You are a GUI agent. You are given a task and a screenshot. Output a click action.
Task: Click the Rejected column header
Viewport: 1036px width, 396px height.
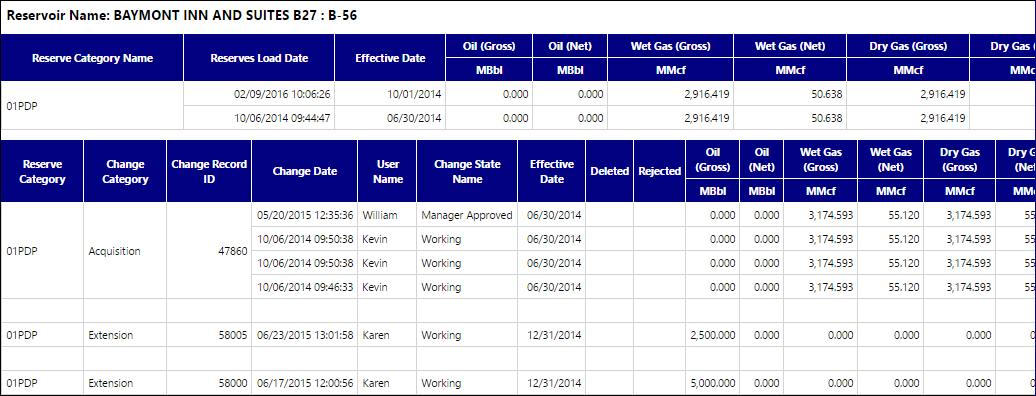coord(659,171)
